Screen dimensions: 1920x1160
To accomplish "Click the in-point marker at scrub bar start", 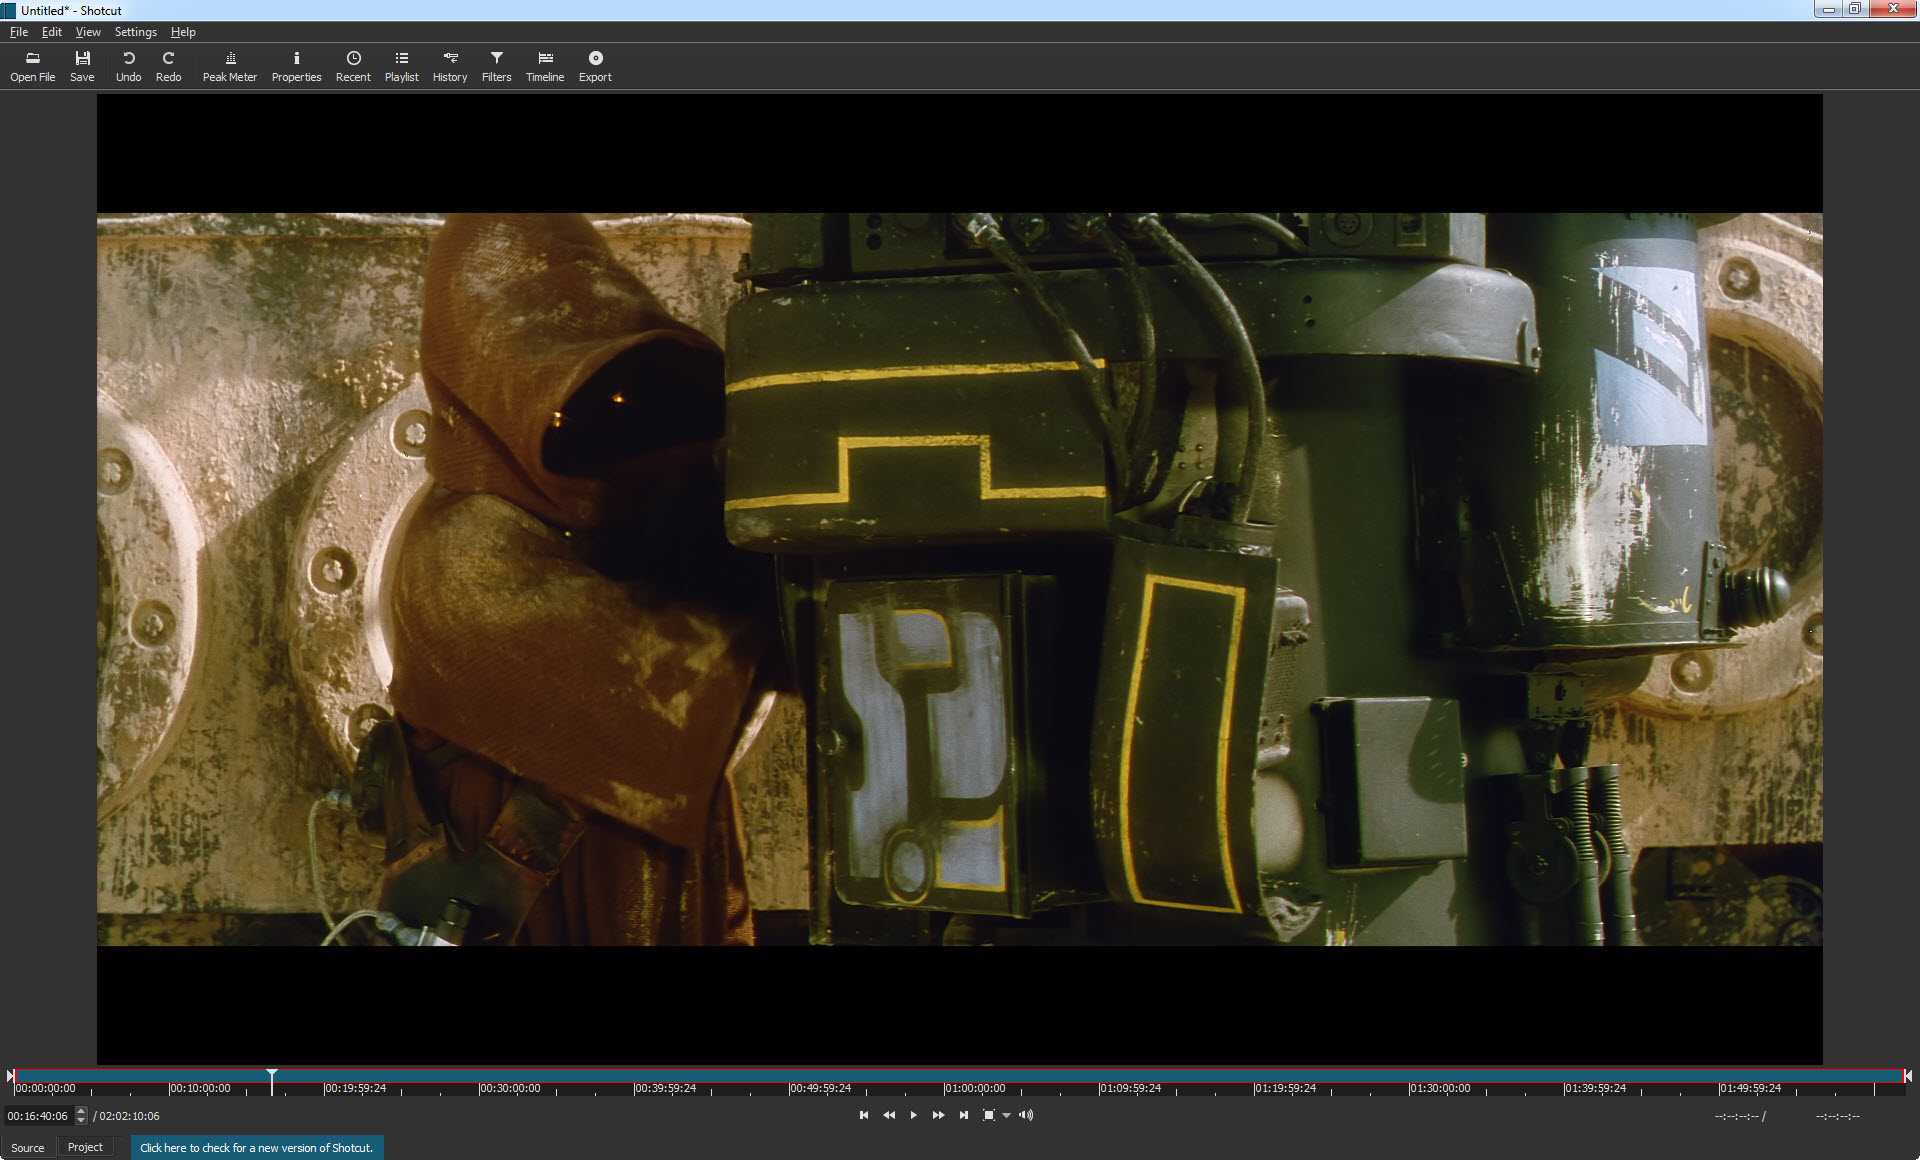I will (x=10, y=1076).
